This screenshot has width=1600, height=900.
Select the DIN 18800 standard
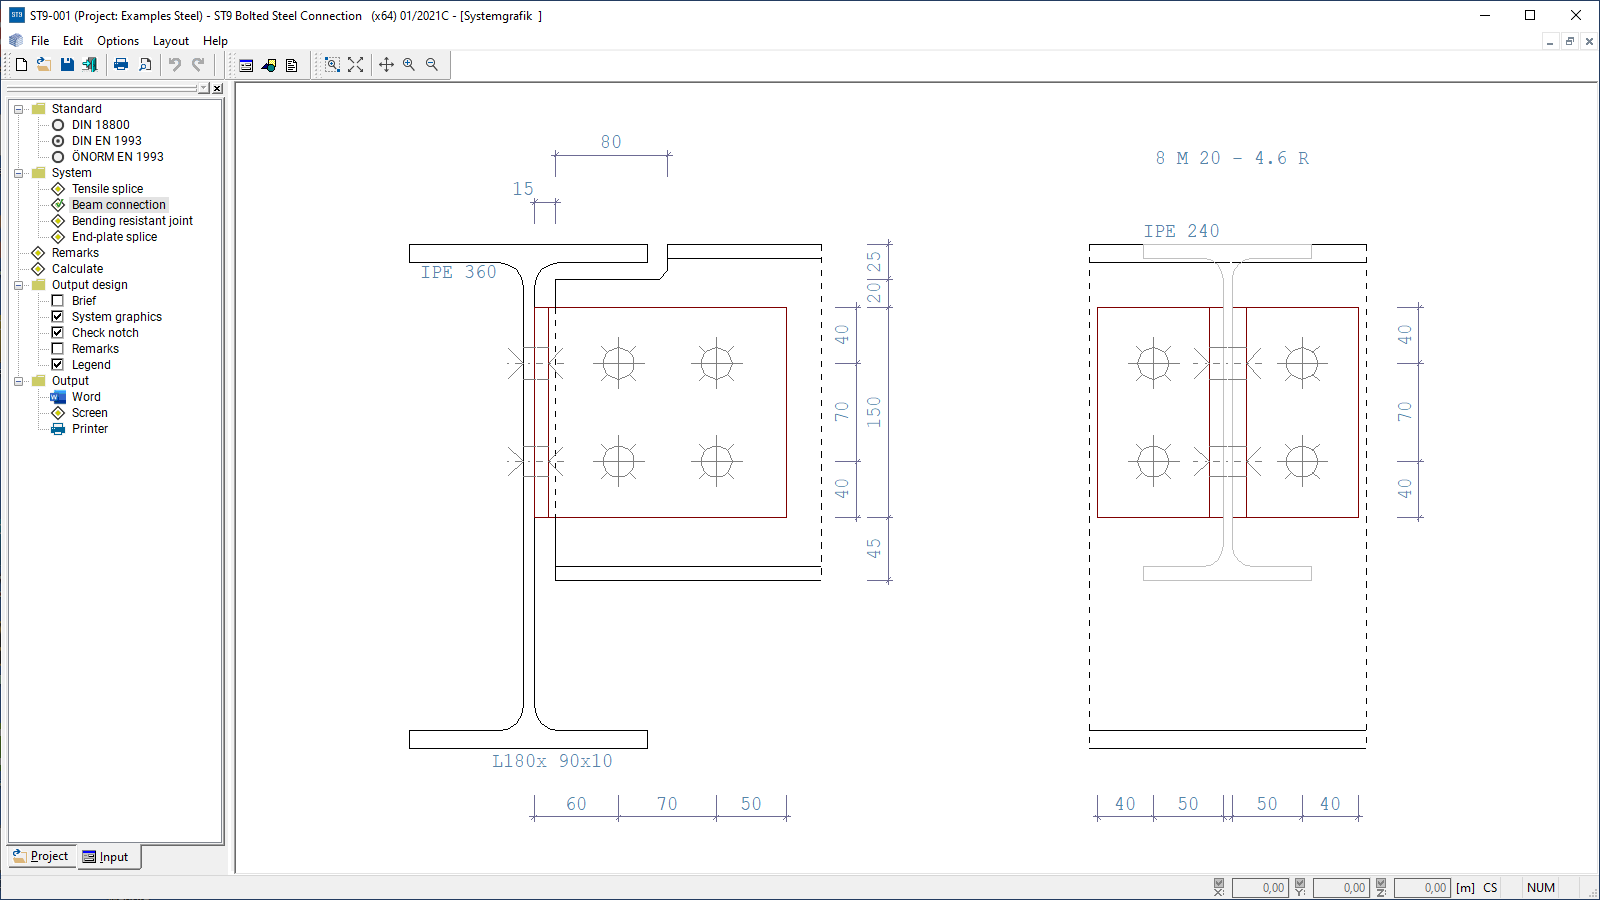pyautogui.click(x=58, y=125)
